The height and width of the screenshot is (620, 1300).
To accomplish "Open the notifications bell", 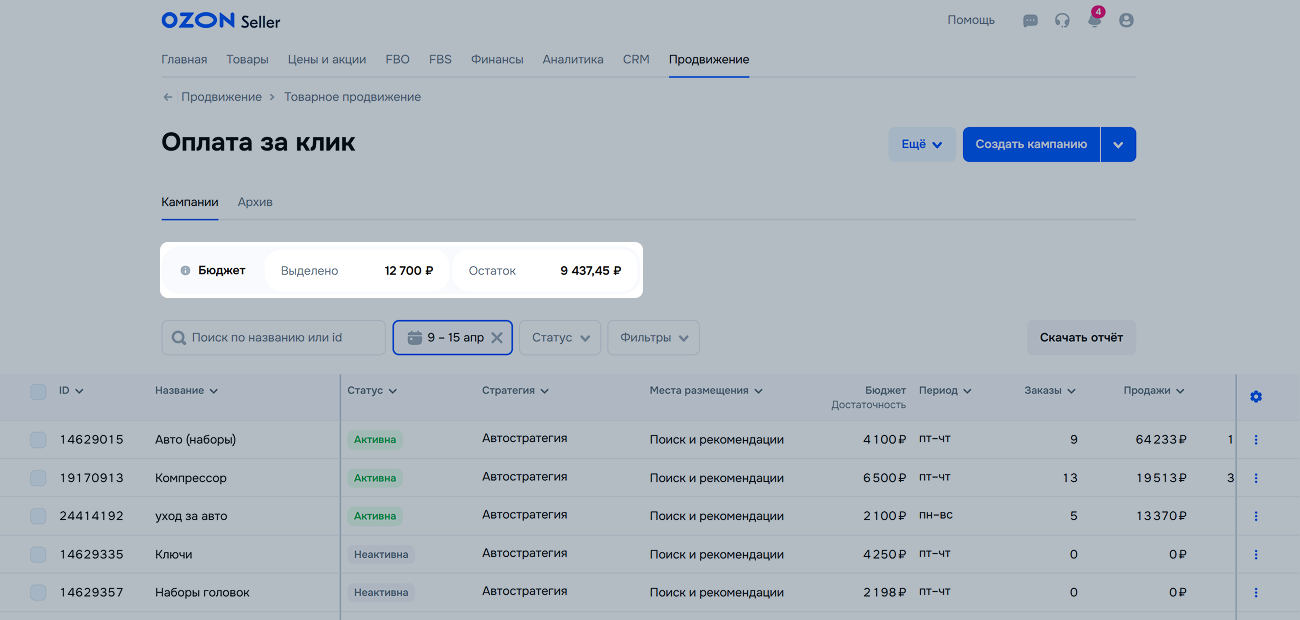I will [x=1094, y=20].
